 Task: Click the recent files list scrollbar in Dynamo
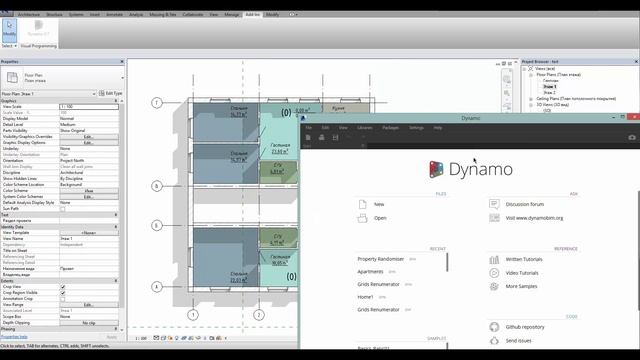447,262
